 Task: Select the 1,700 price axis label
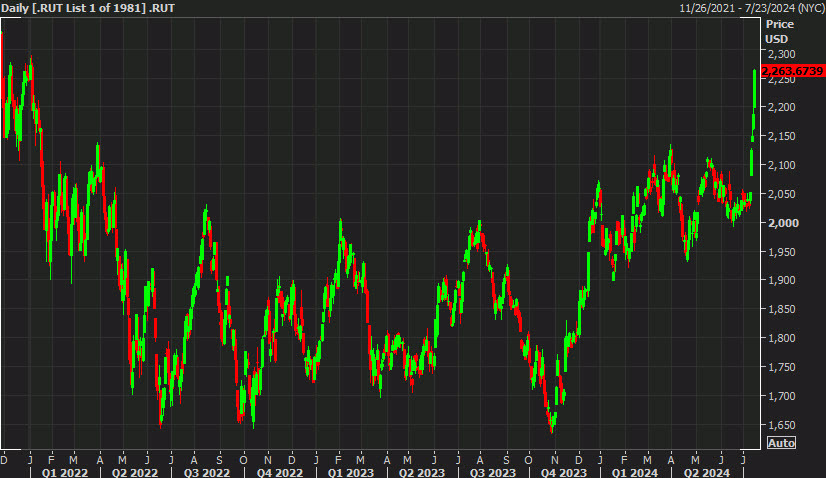coord(782,396)
